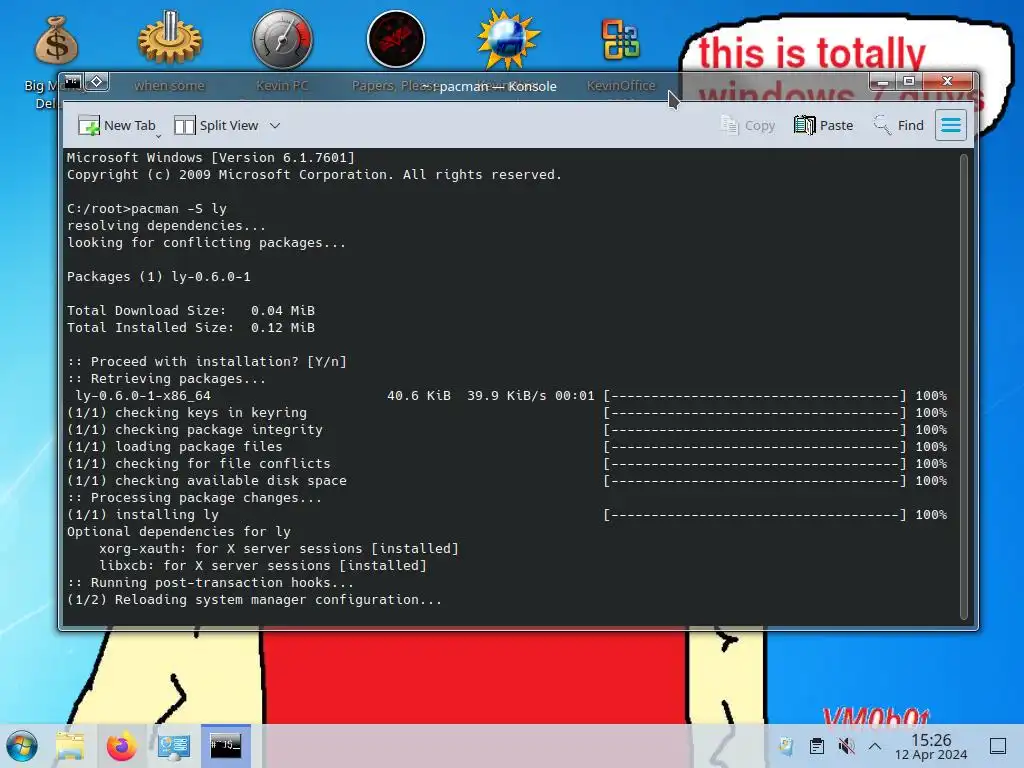Open the Big Money Deluxe desktop icon
The image size is (1024, 768).
(56, 41)
